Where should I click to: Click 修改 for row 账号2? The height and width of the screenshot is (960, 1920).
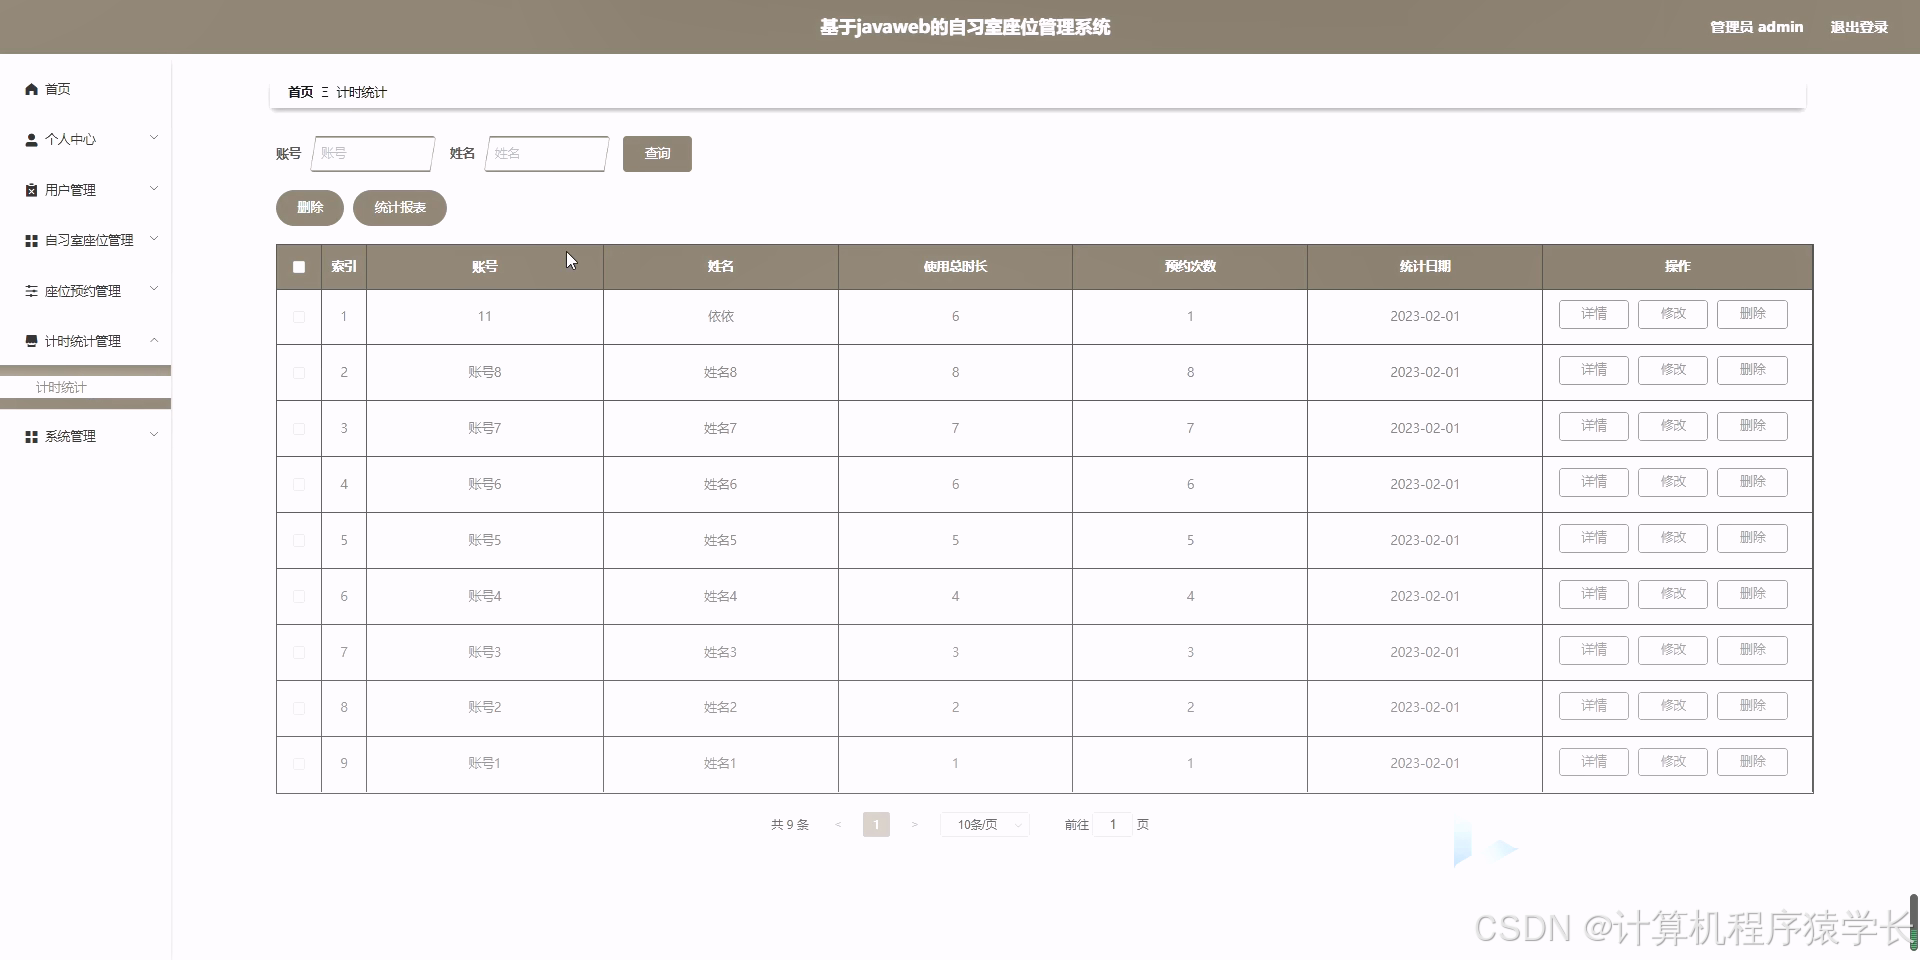(x=1673, y=706)
